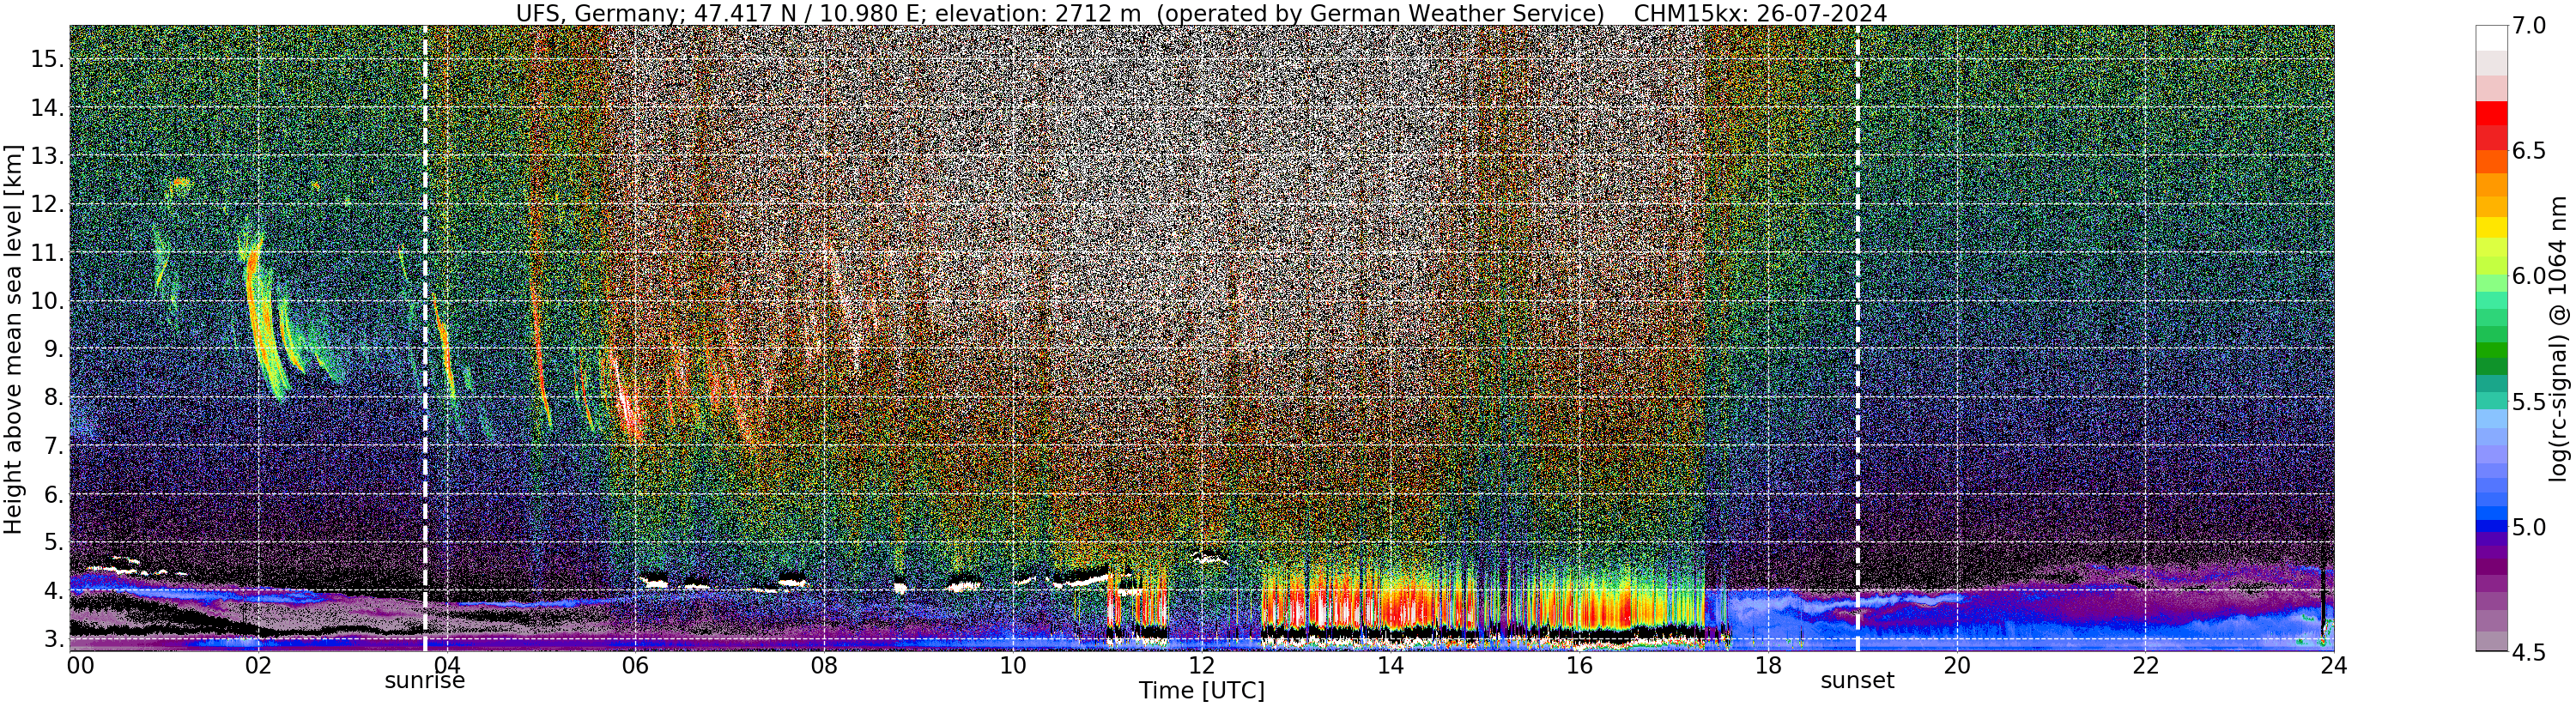Screen dimensions: 2576x707
Task: Click the colorbar tick label '5.5'
Action: [2529, 402]
